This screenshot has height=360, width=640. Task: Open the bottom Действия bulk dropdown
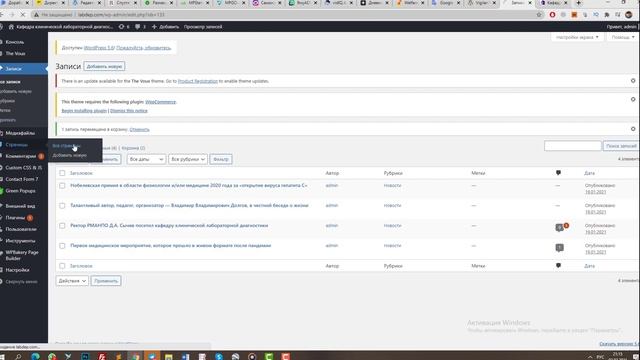pyautogui.click(x=72, y=281)
